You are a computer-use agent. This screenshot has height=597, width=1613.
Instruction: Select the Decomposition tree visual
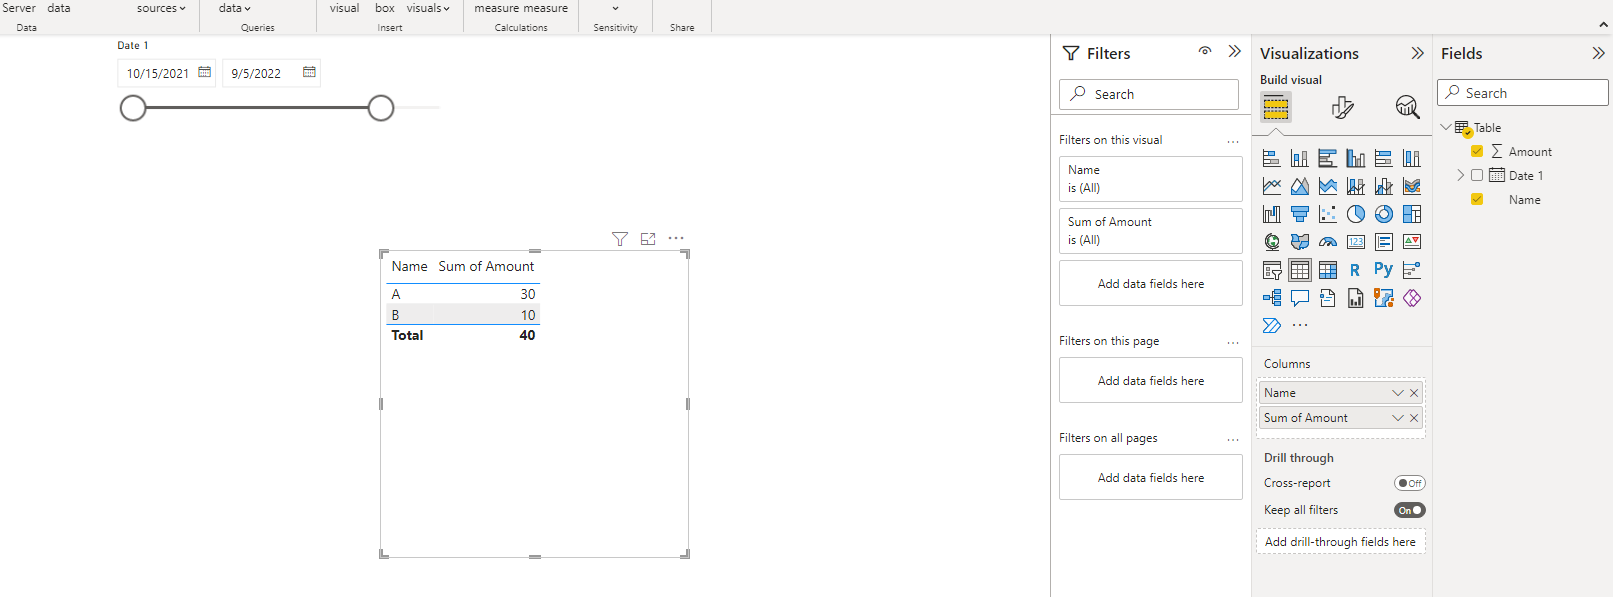pos(1271,298)
